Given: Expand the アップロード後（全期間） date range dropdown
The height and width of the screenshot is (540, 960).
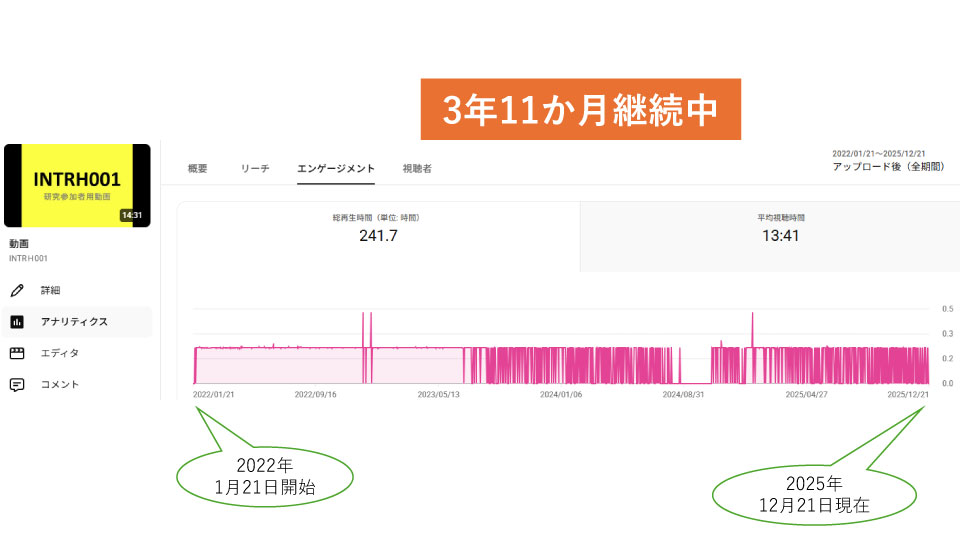Looking at the screenshot, I should pos(888,167).
